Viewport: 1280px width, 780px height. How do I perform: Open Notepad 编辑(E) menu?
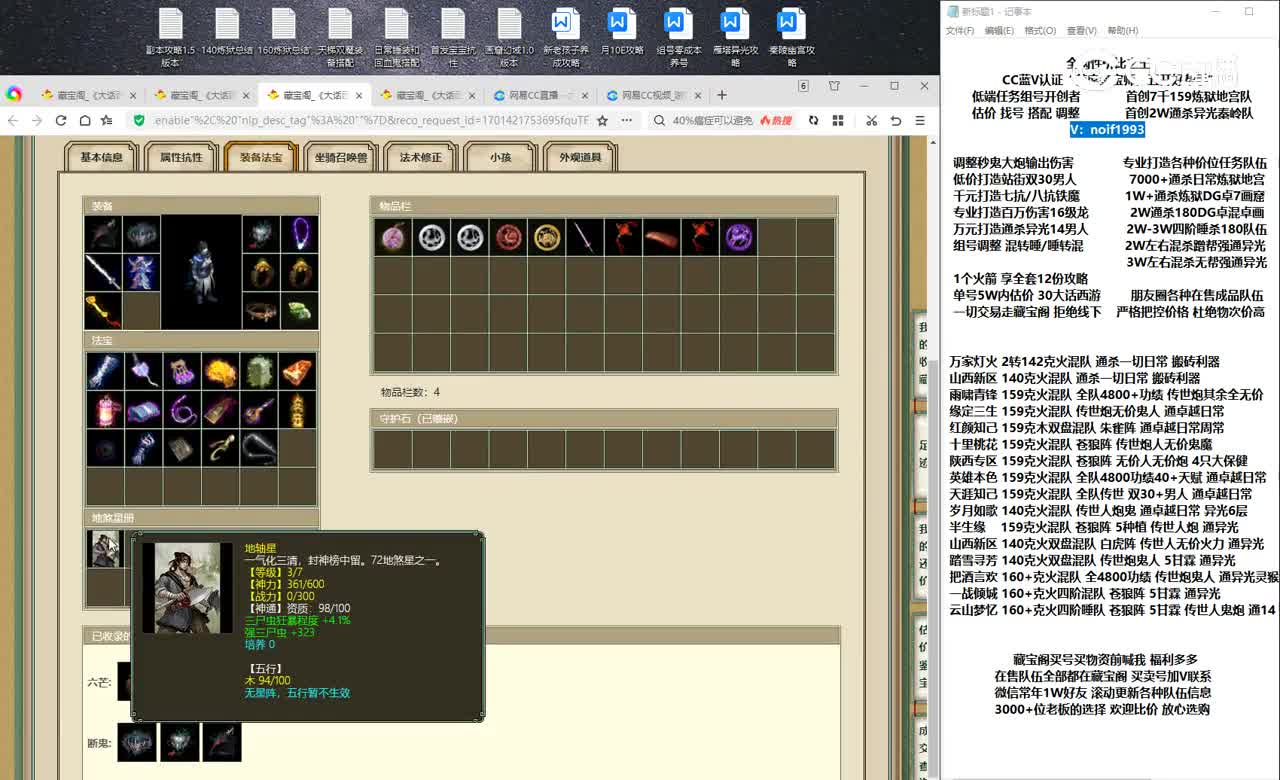999,31
